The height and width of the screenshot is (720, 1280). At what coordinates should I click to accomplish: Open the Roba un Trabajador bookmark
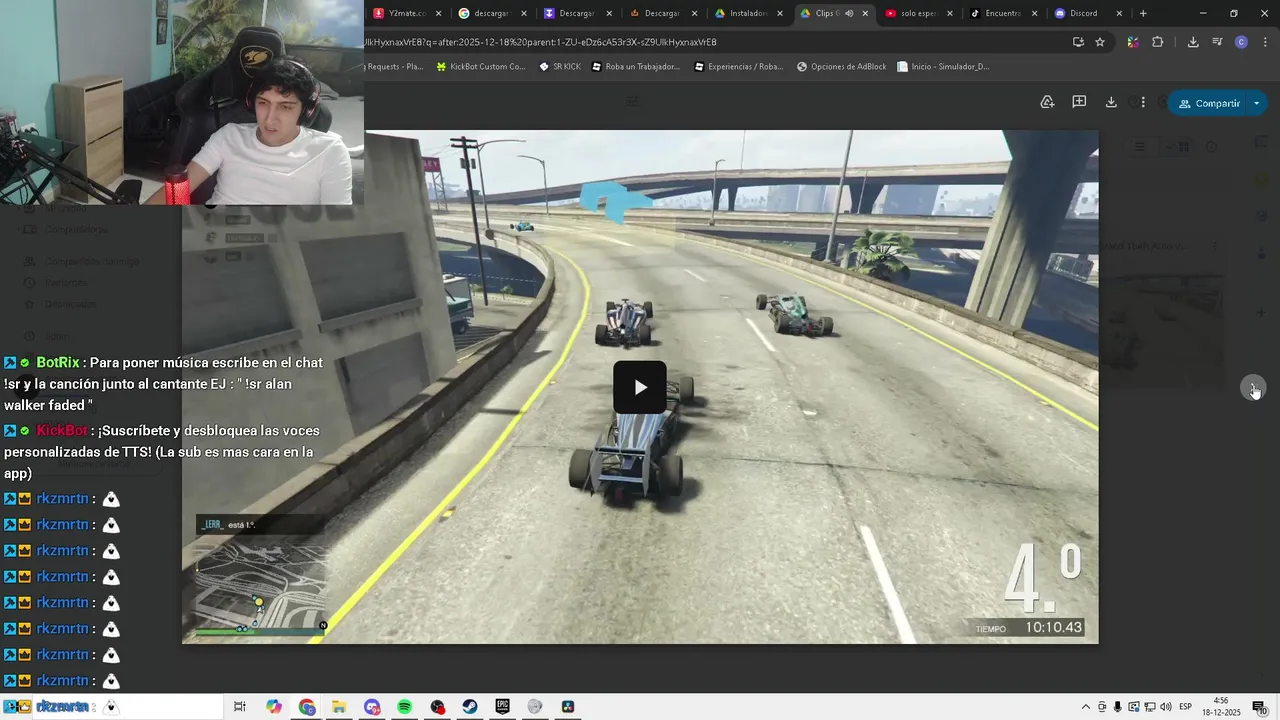pyautogui.click(x=636, y=67)
